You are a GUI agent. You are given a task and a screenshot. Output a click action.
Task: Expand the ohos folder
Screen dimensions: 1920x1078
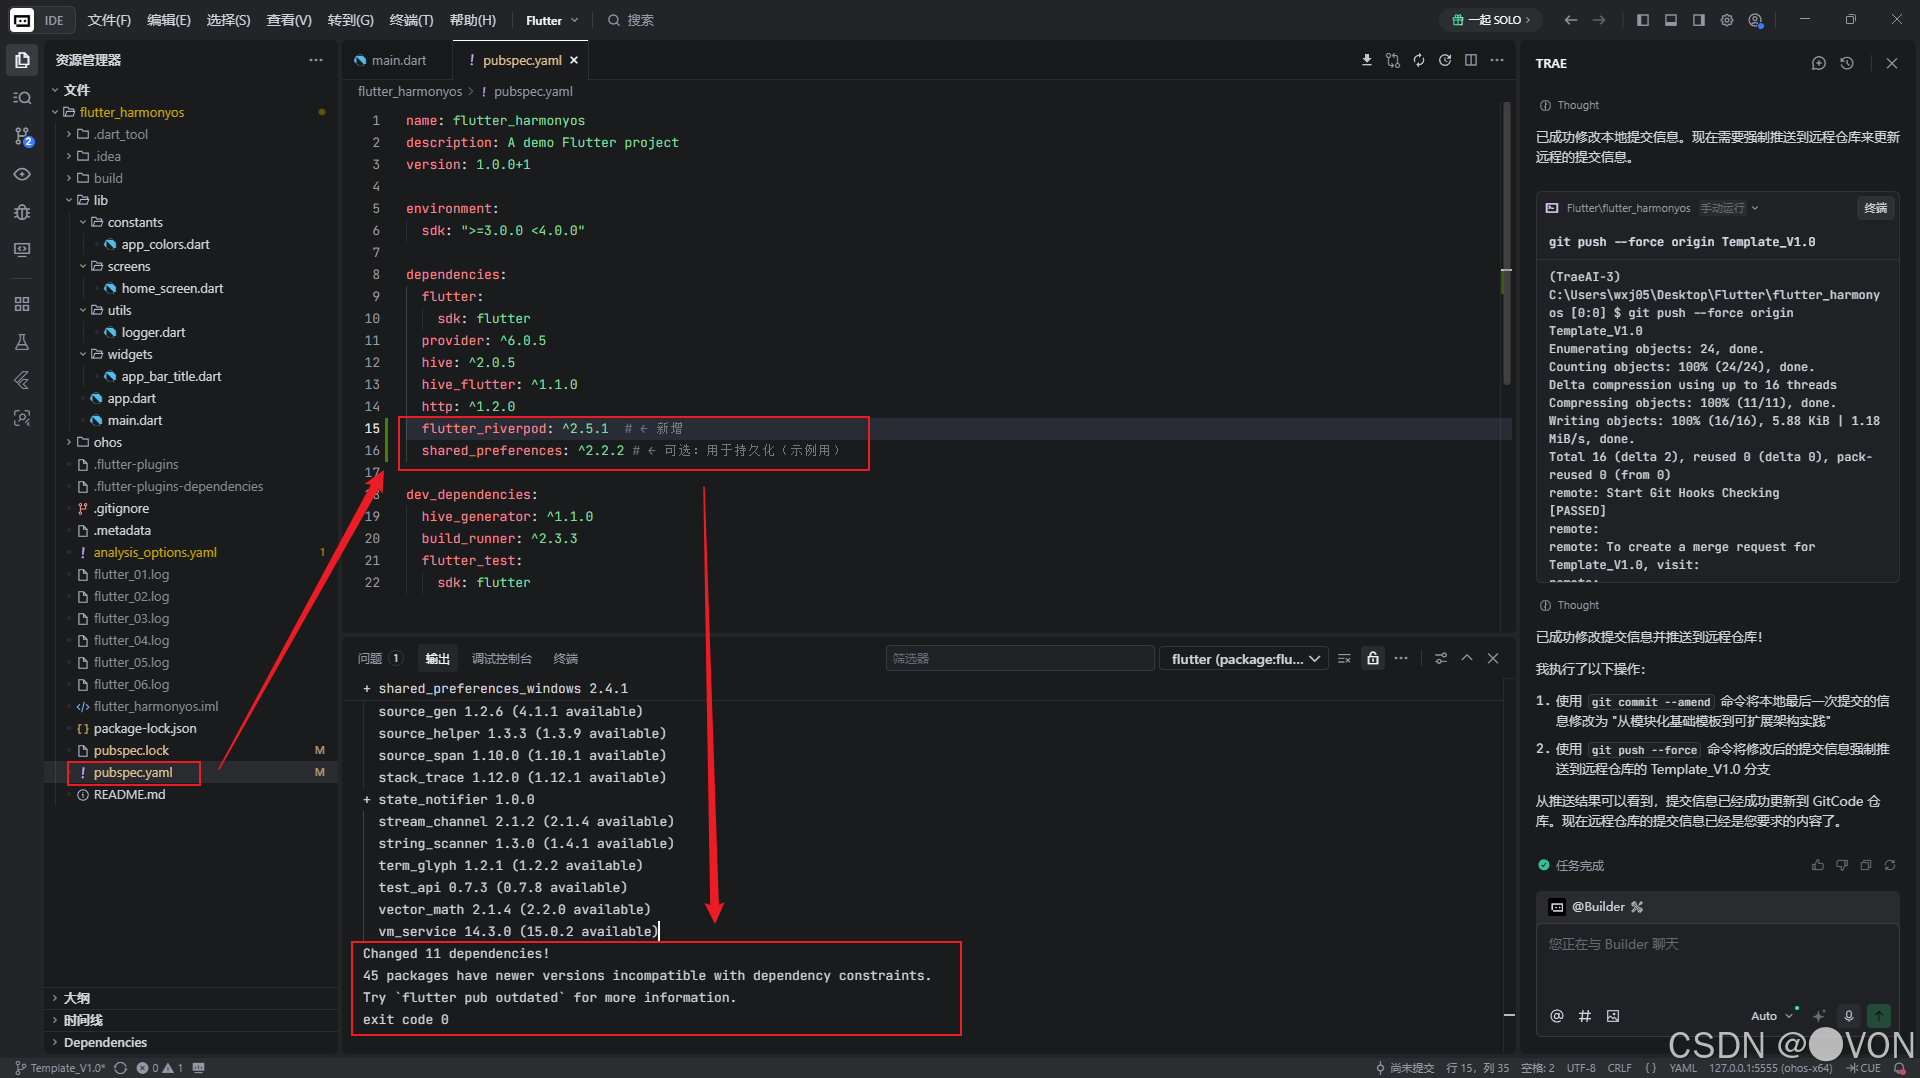point(107,442)
